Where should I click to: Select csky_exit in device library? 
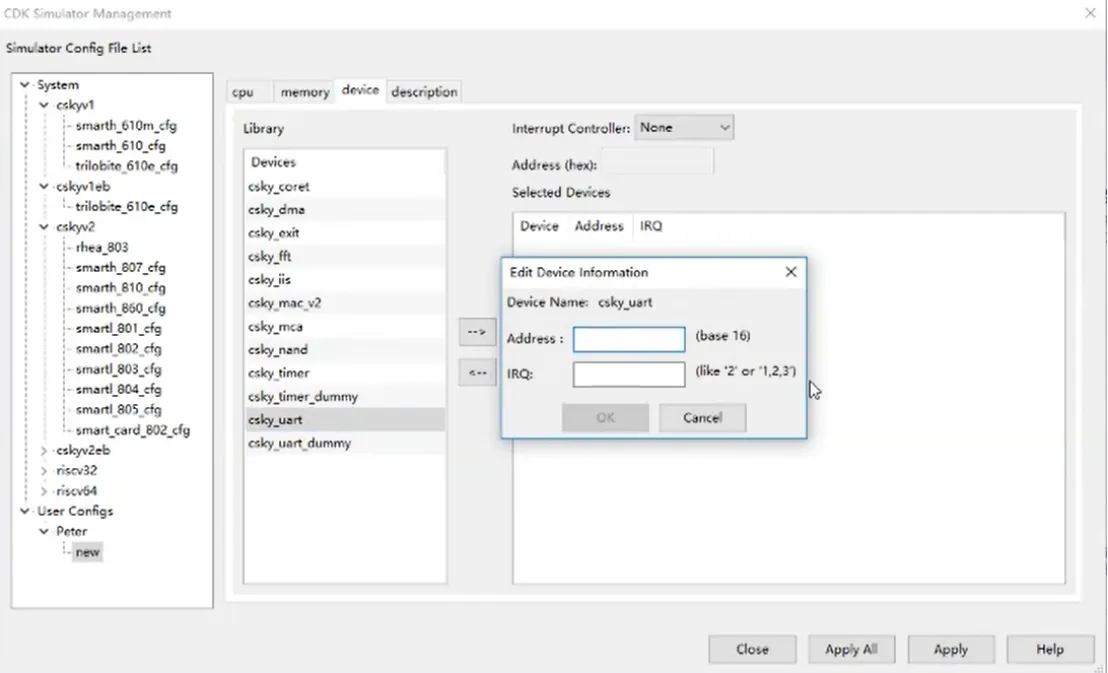(345, 233)
